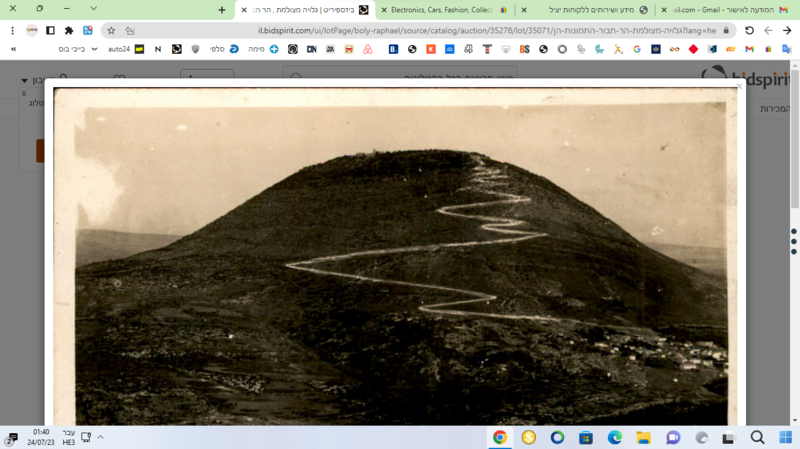Toggle the Chrome side panel icon
Viewport: 800px width, 449px height.
tap(50, 31)
